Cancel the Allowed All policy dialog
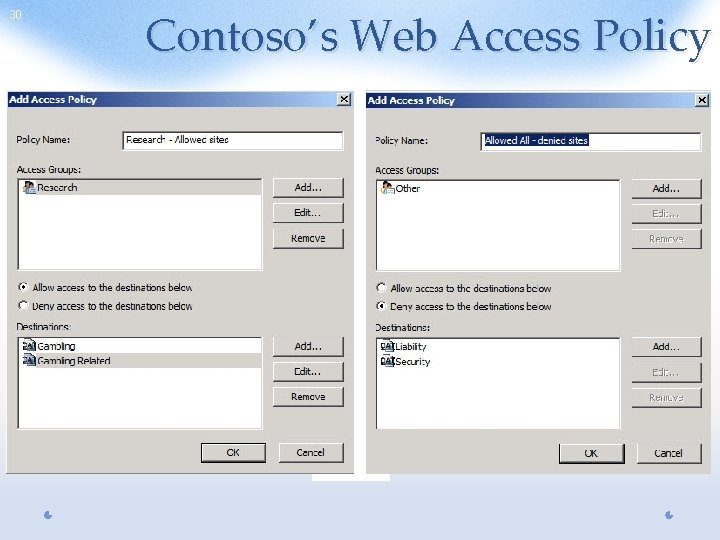Image resolution: width=720 pixels, height=540 pixels. (x=669, y=454)
